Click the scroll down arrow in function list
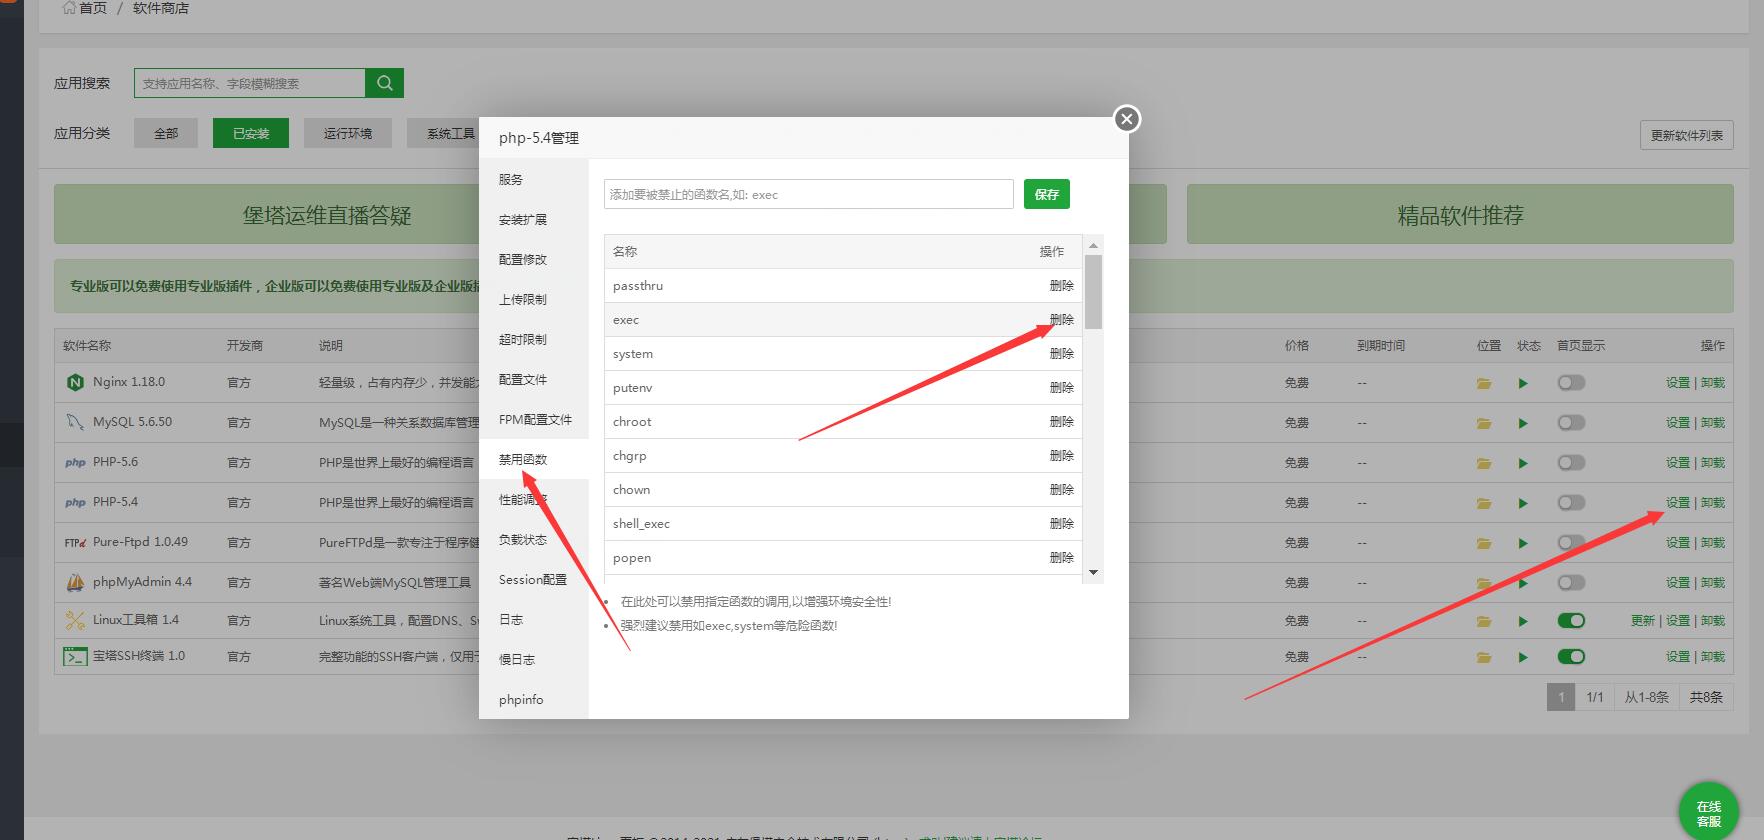This screenshot has width=1764, height=840. tap(1093, 573)
